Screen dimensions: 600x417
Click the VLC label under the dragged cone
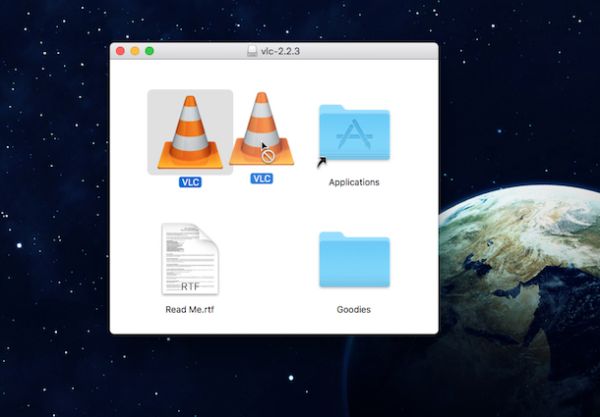(261, 178)
